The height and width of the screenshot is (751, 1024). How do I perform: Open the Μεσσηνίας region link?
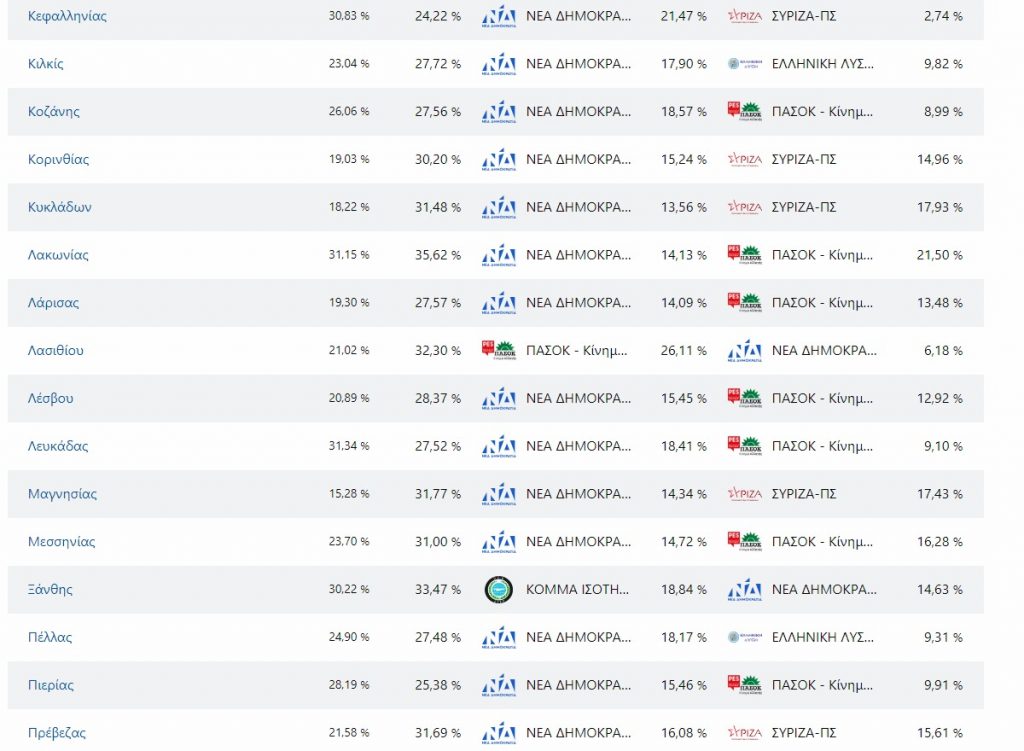pos(62,542)
